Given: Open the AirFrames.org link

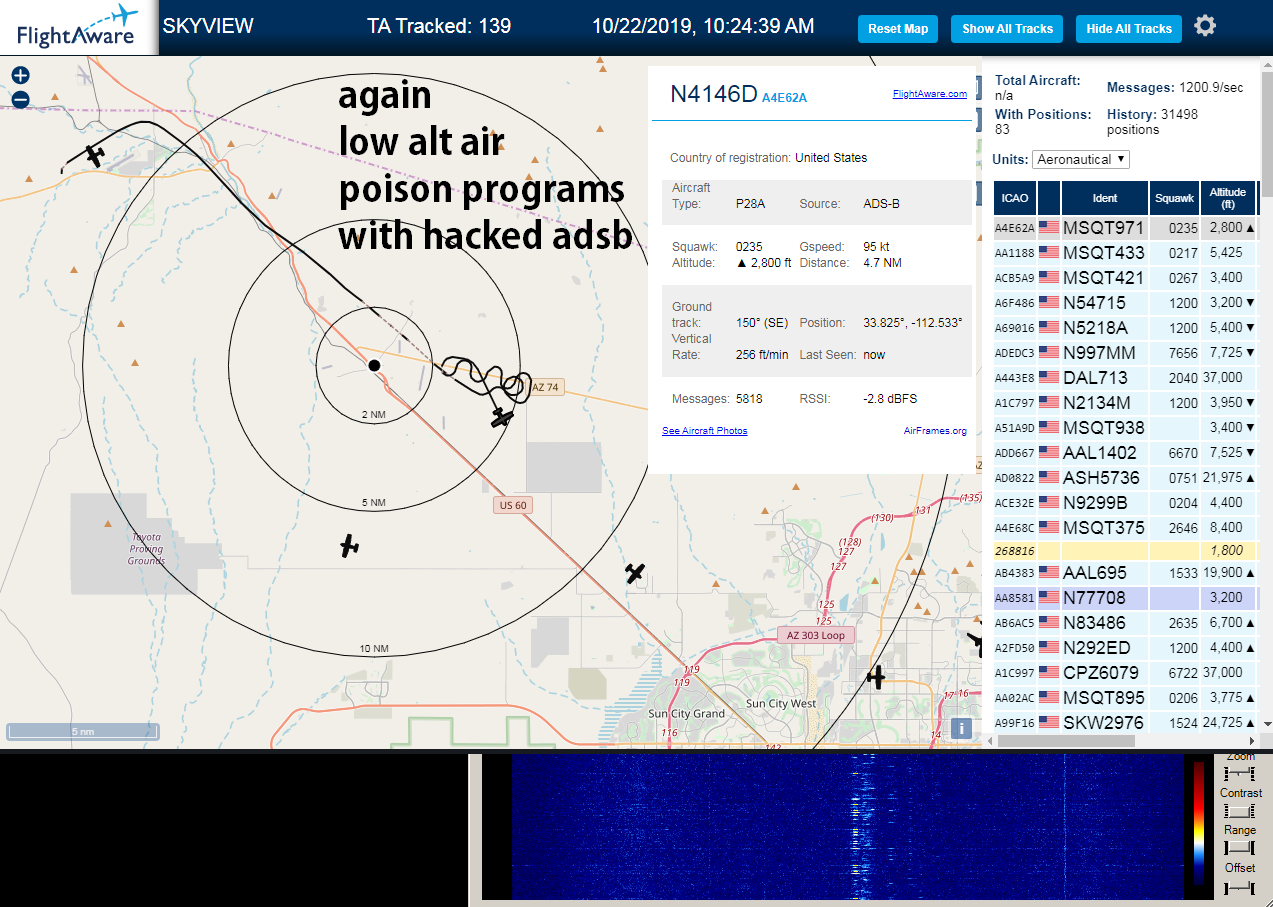Looking at the screenshot, I should [935, 431].
